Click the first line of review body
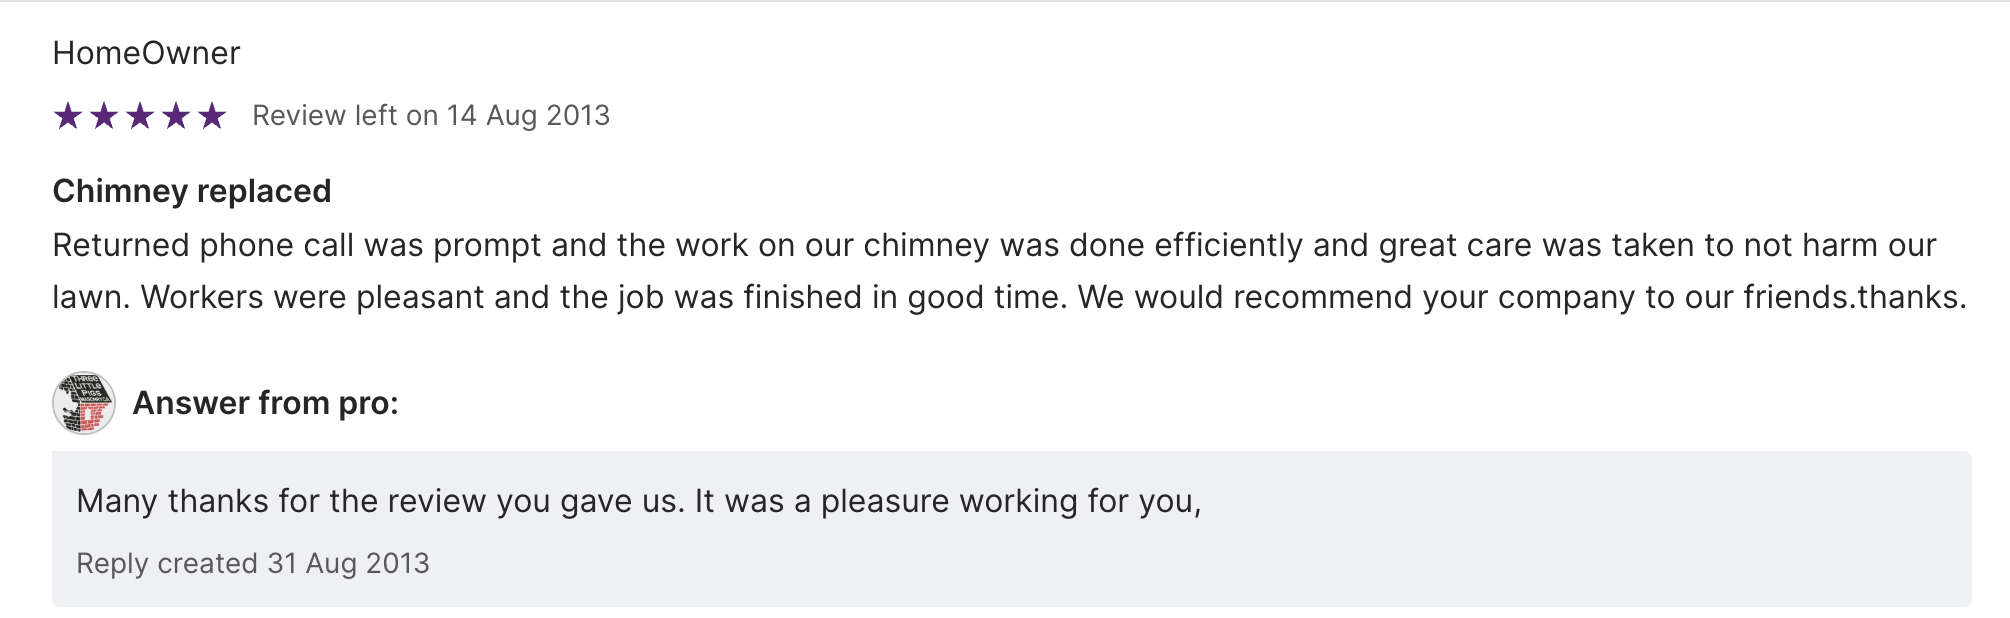The height and width of the screenshot is (618, 2010). (x=993, y=245)
